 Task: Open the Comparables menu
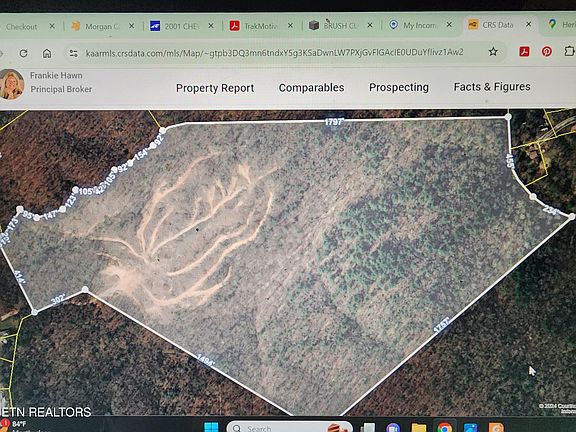[312, 88]
